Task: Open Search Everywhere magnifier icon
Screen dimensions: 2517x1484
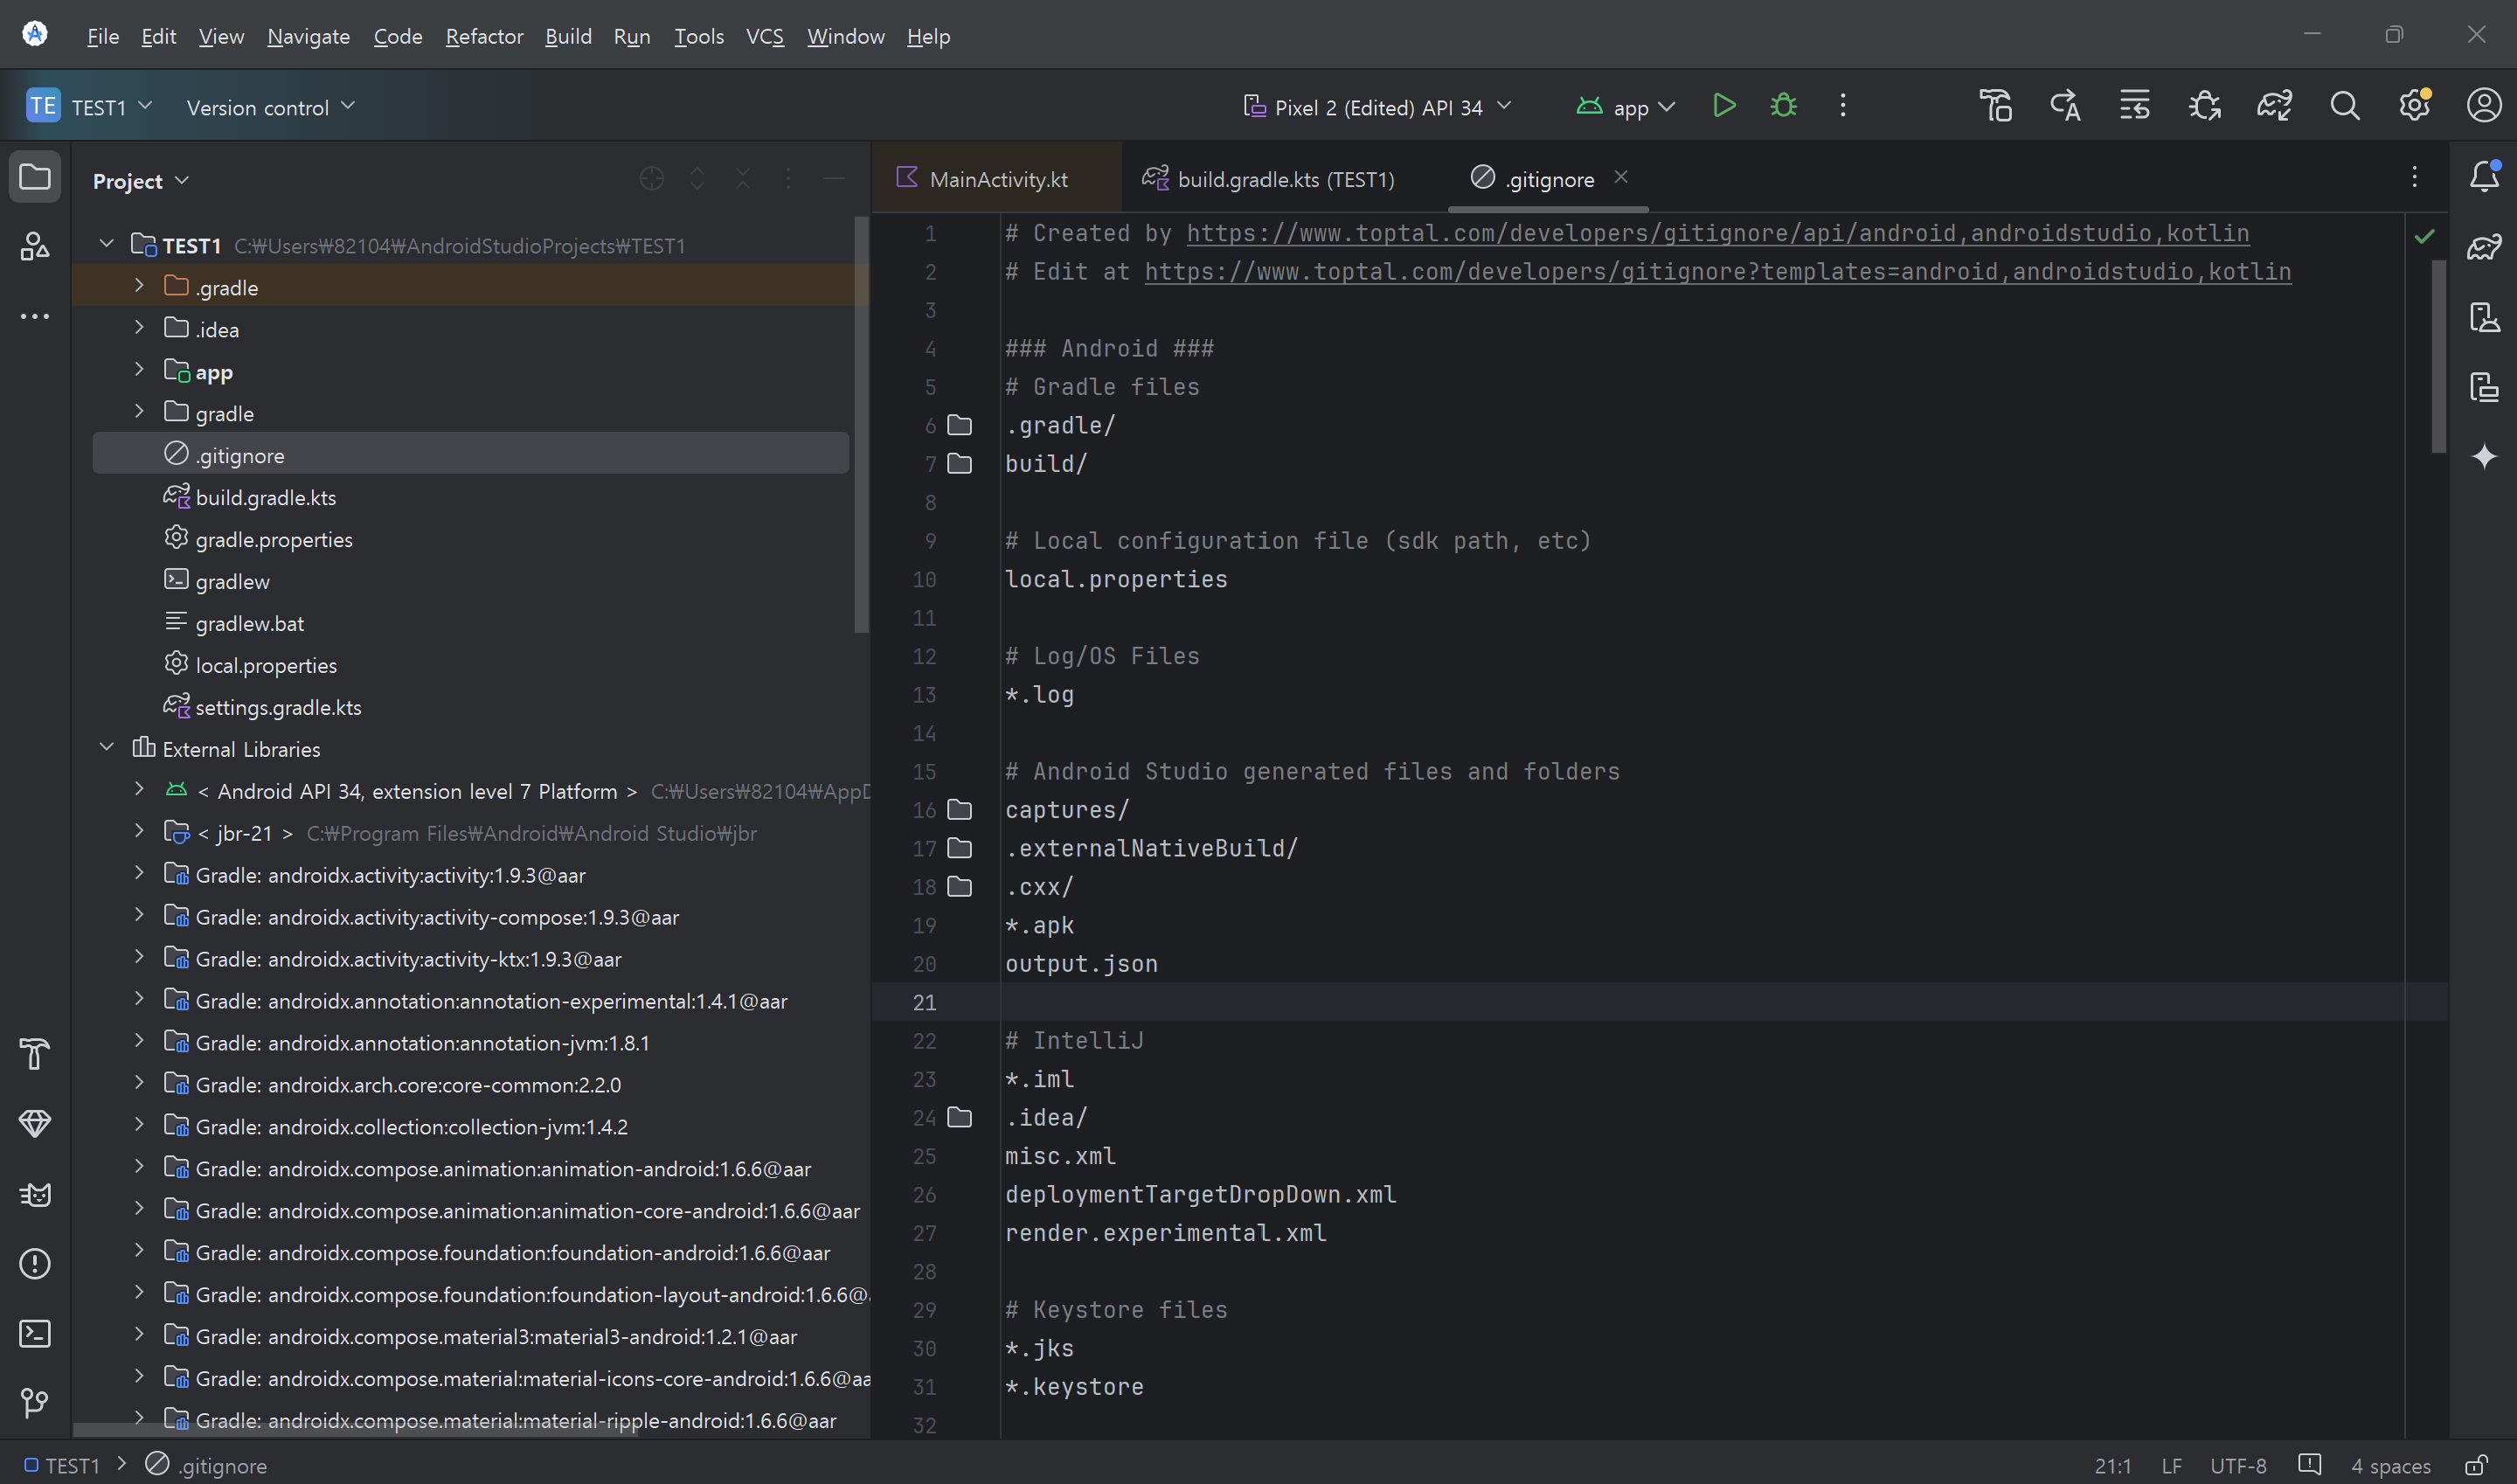Action: click(x=2344, y=106)
